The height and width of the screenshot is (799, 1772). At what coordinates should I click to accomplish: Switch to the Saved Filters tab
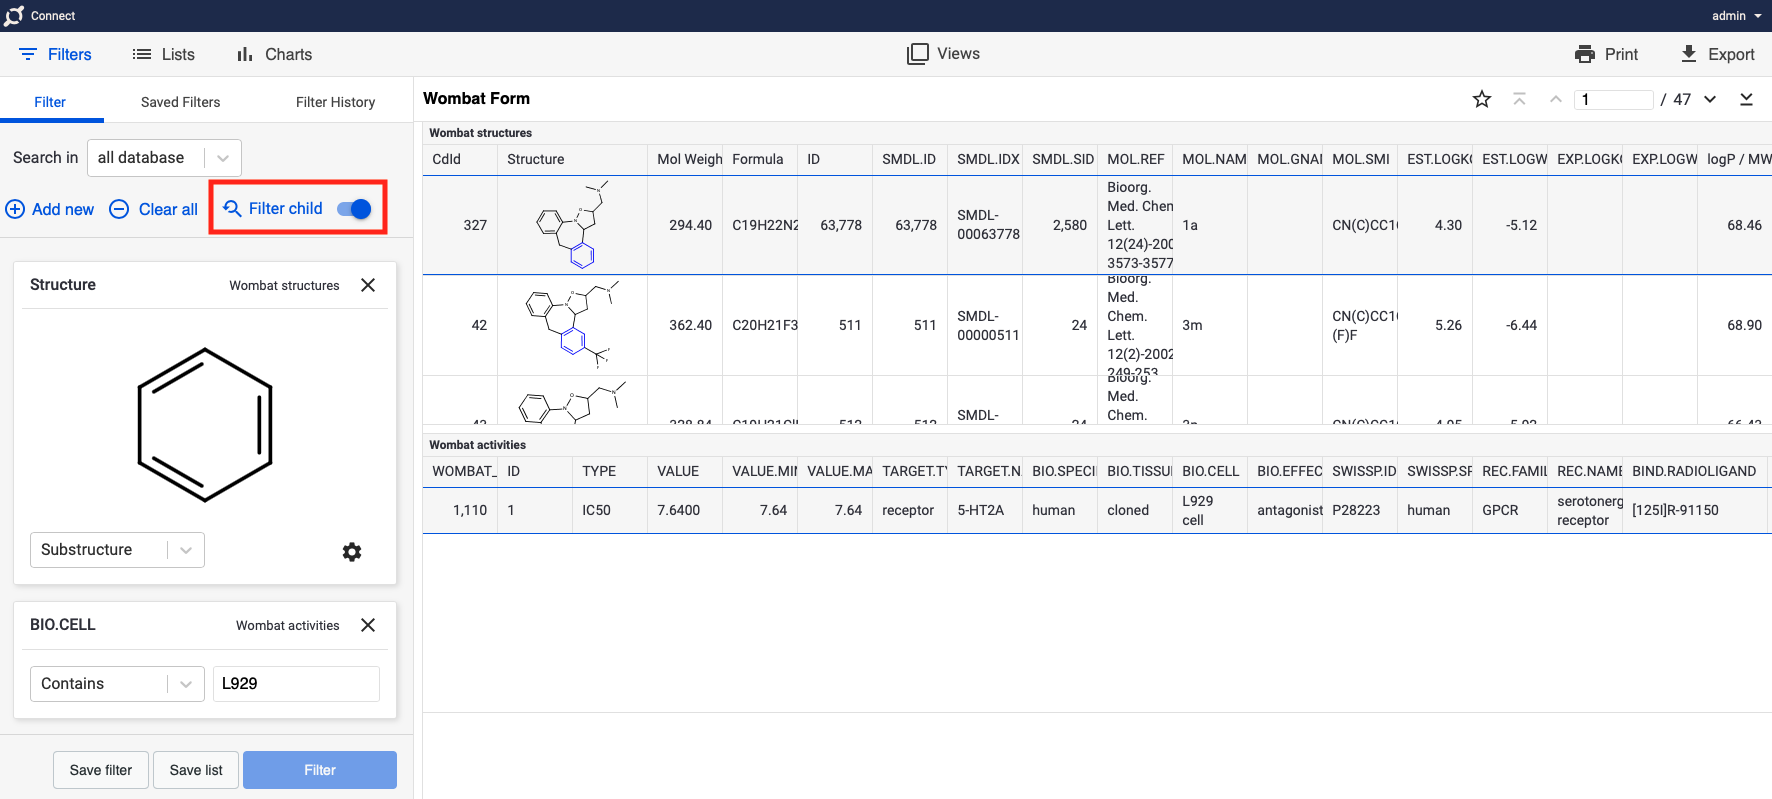pyautogui.click(x=180, y=102)
